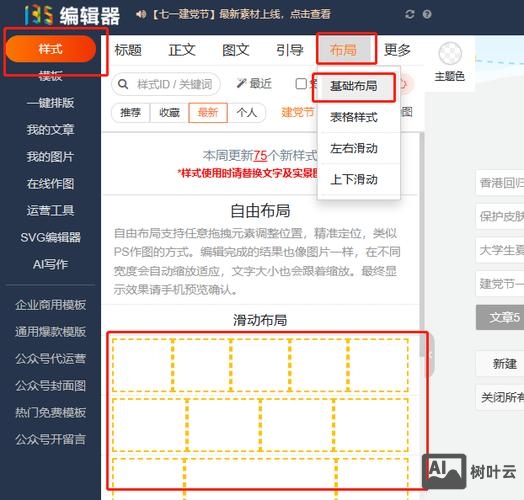524x500 pixels.
Task: Select the 收藏 filter
Action: click(x=169, y=113)
